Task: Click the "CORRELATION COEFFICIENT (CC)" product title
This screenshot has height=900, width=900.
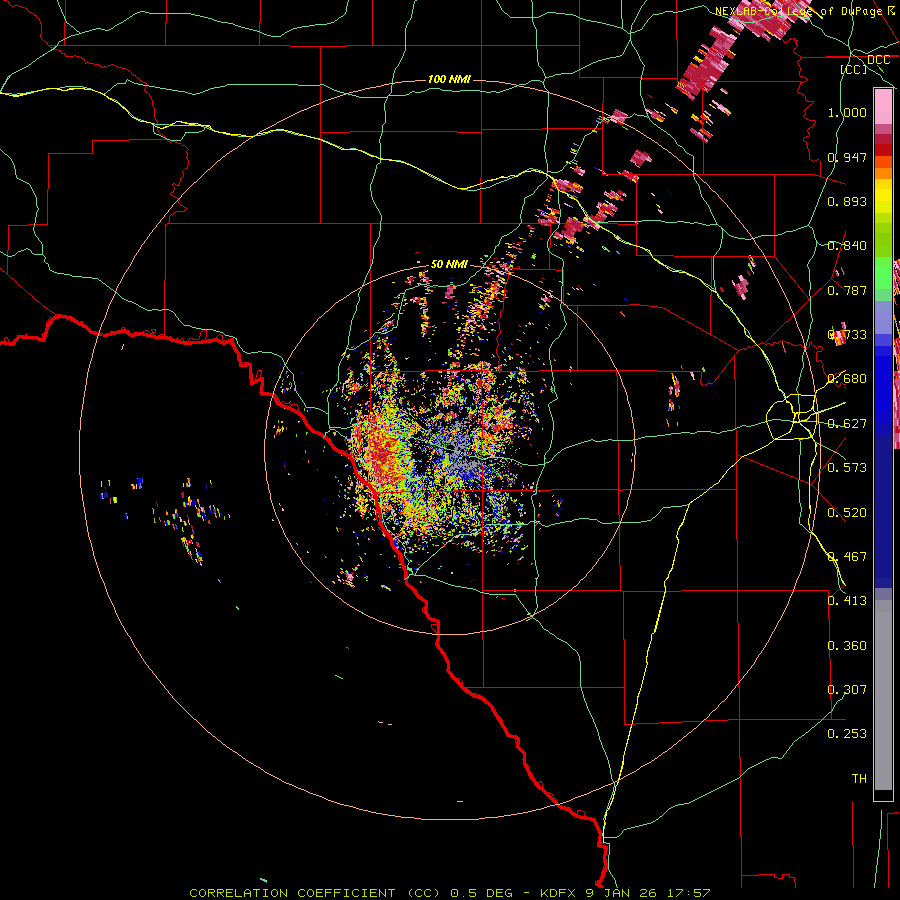Action: (x=315, y=893)
